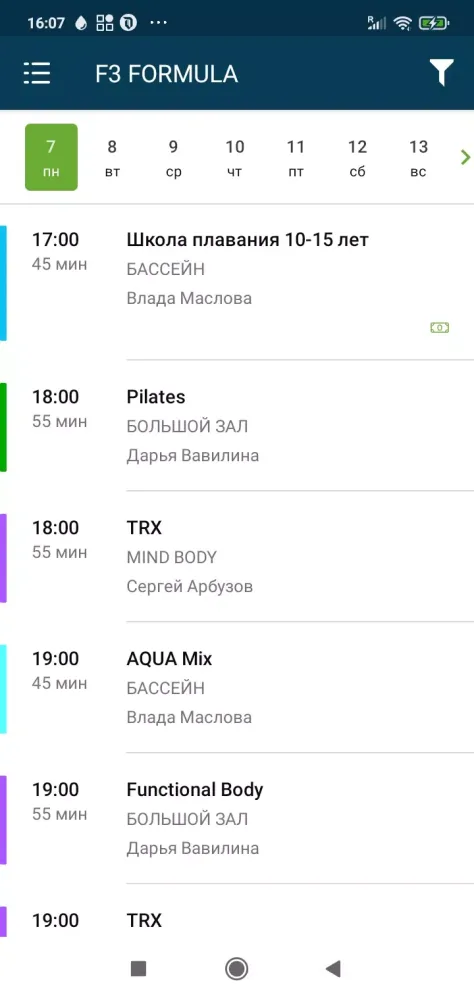Tap the Wi-Fi status bar icon
Viewport: 474px width, 1000px height.
click(x=403, y=24)
